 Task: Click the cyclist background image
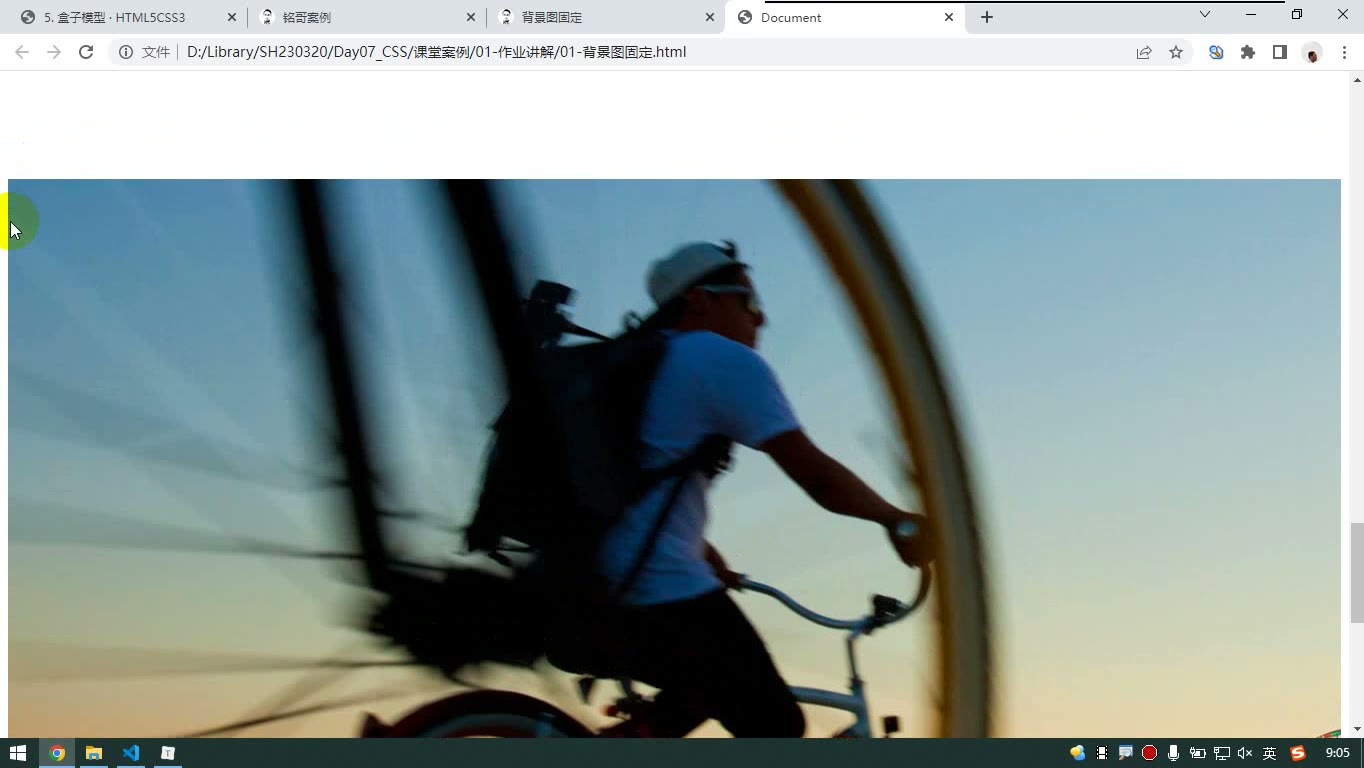(x=674, y=458)
